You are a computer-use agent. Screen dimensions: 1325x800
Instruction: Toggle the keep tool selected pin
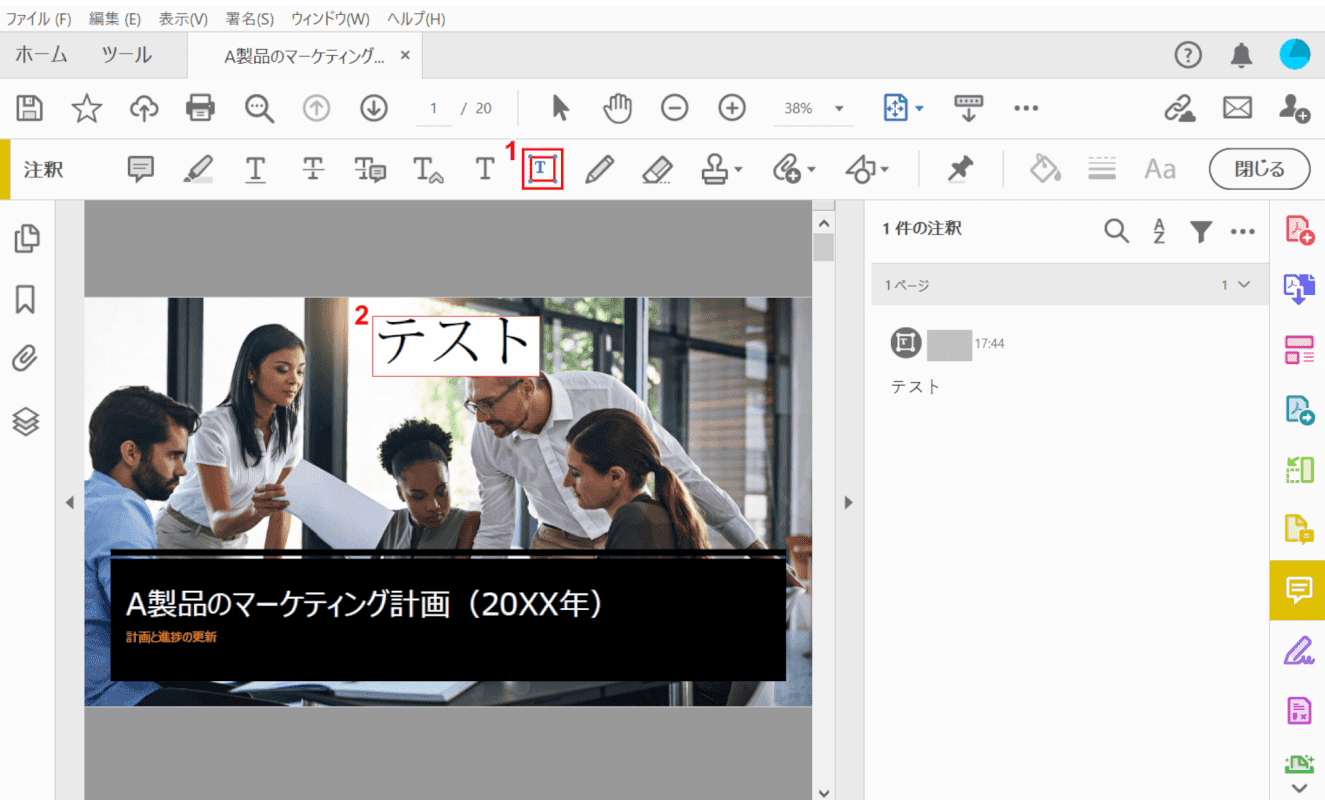961,169
